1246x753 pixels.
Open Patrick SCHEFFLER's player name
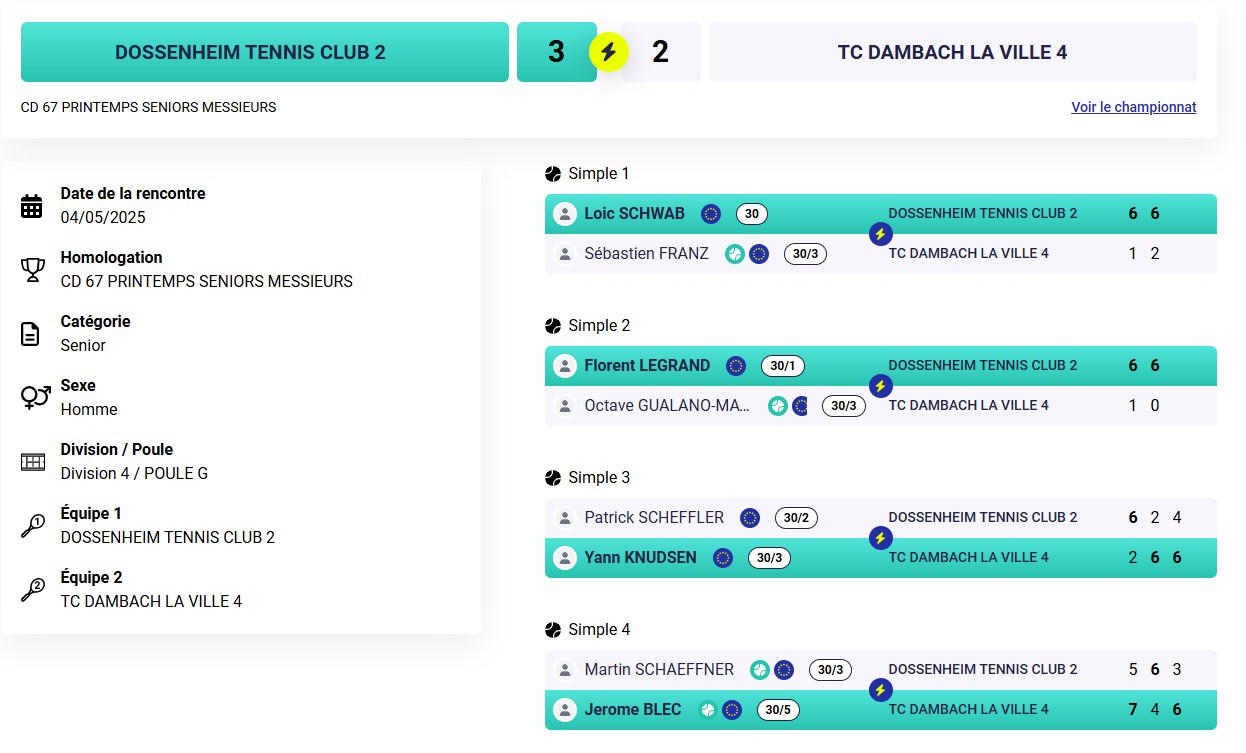(654, 518)
